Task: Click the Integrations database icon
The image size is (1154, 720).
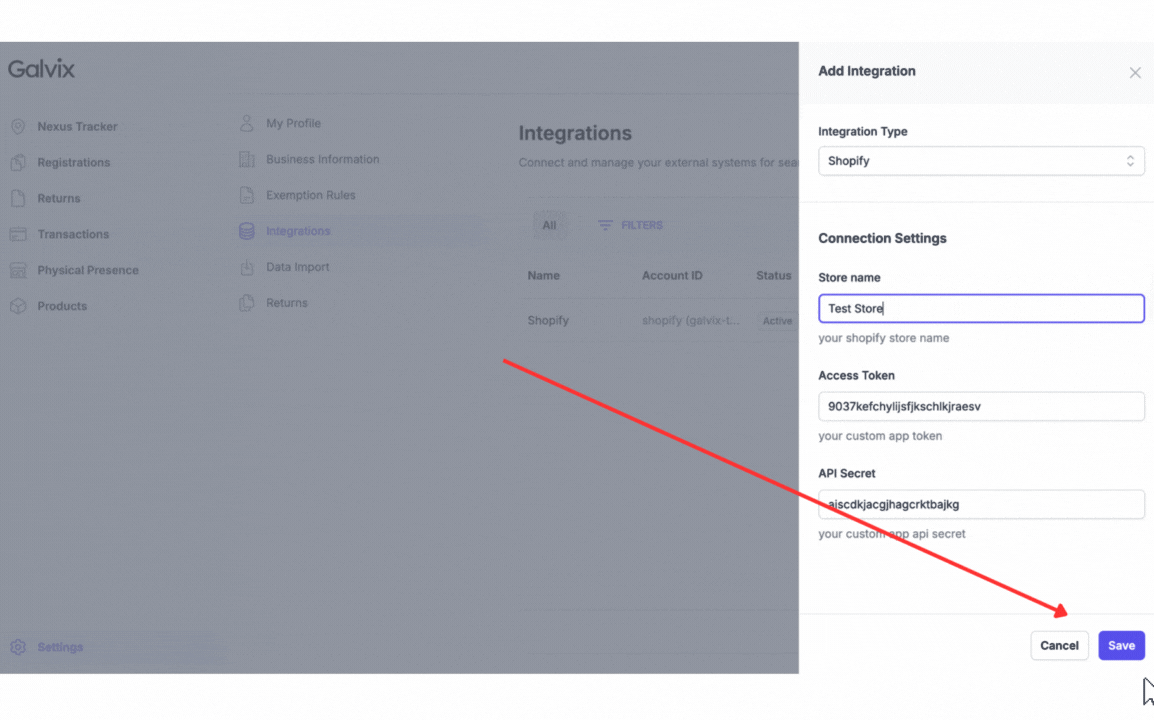Action: coord(247,231)
